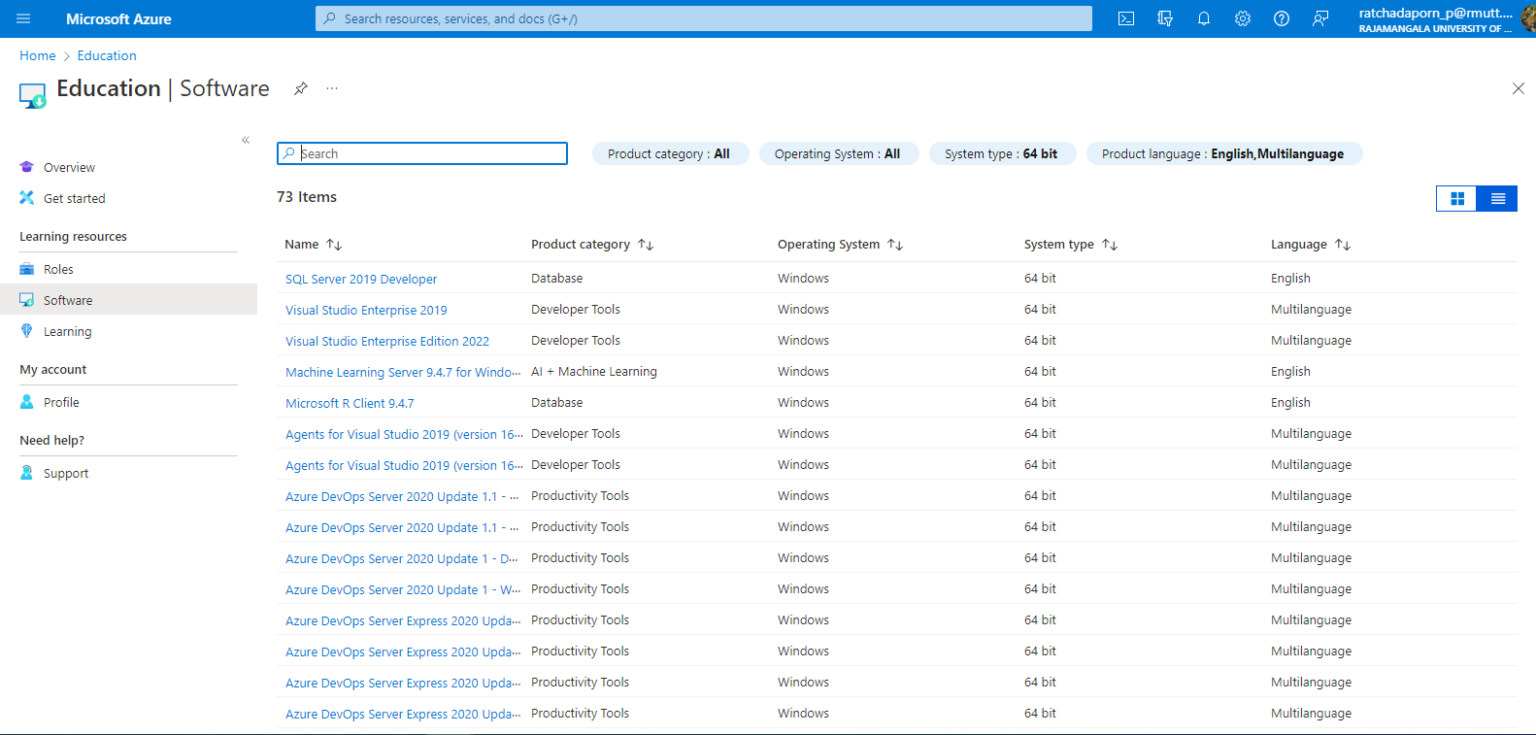This screenshot has width=1536, height=735.
Task: Open Cloud Shell from top bar
Action: [x=1126, y=19]
